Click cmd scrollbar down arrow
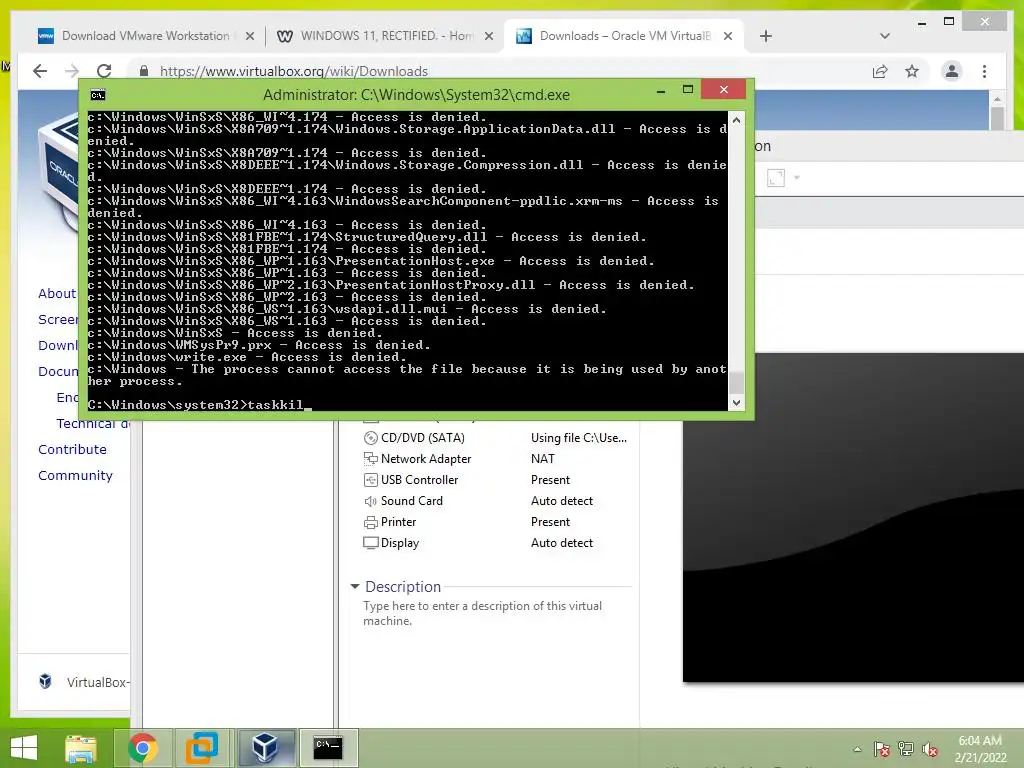The height and width of the screenshot is (768, 1024). pyautogui.click(x=736, y=403)
